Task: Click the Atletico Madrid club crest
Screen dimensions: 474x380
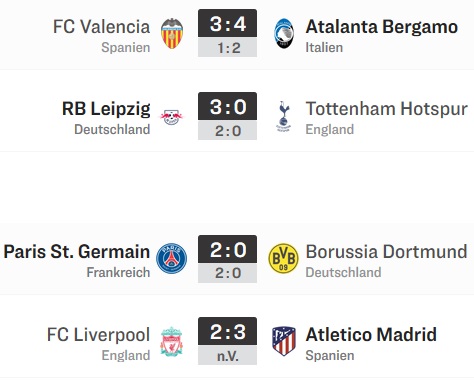Action: click(284, 341)
